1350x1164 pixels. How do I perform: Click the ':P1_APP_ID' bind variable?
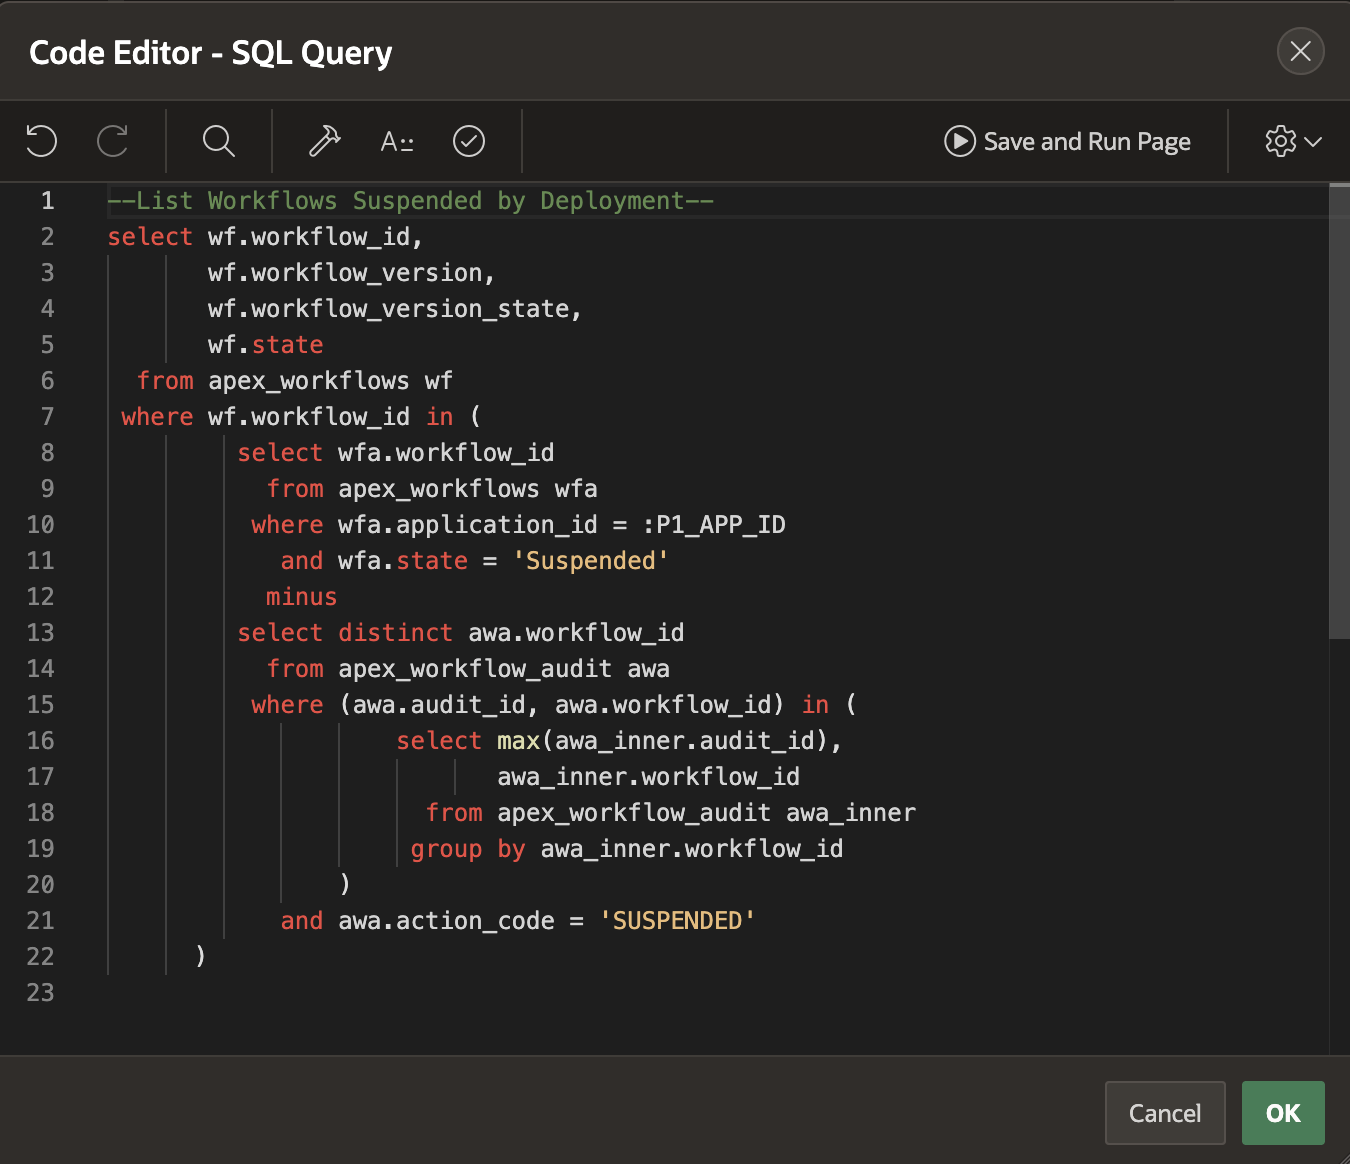click(714, 525)
